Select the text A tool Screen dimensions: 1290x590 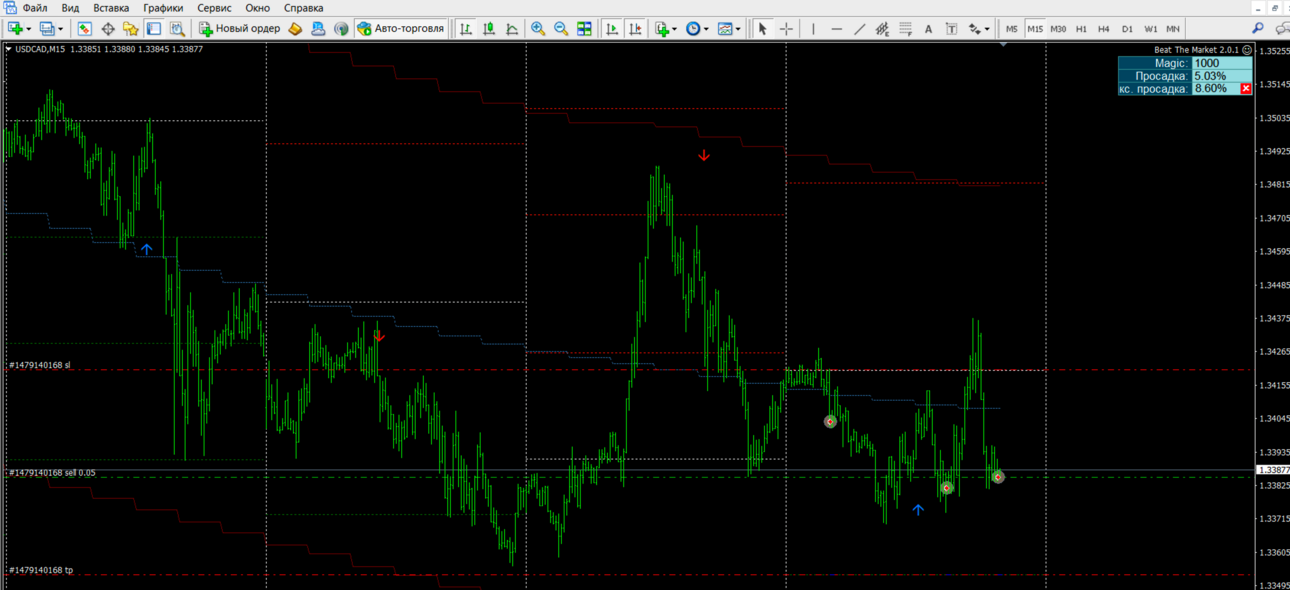point(928,29)
